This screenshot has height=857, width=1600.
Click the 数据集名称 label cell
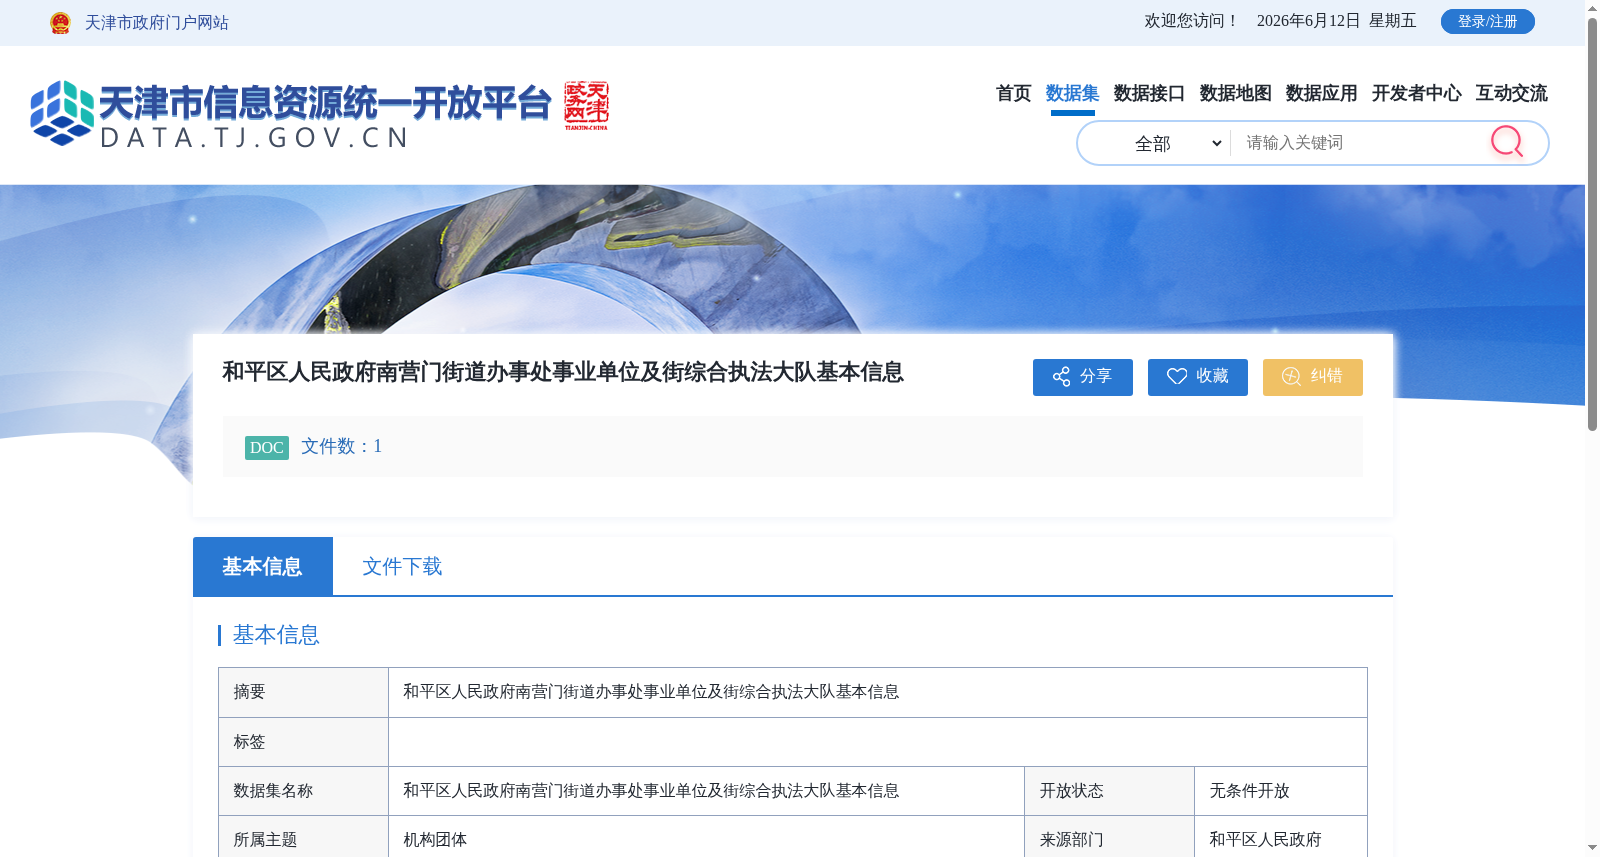[303, 791]
